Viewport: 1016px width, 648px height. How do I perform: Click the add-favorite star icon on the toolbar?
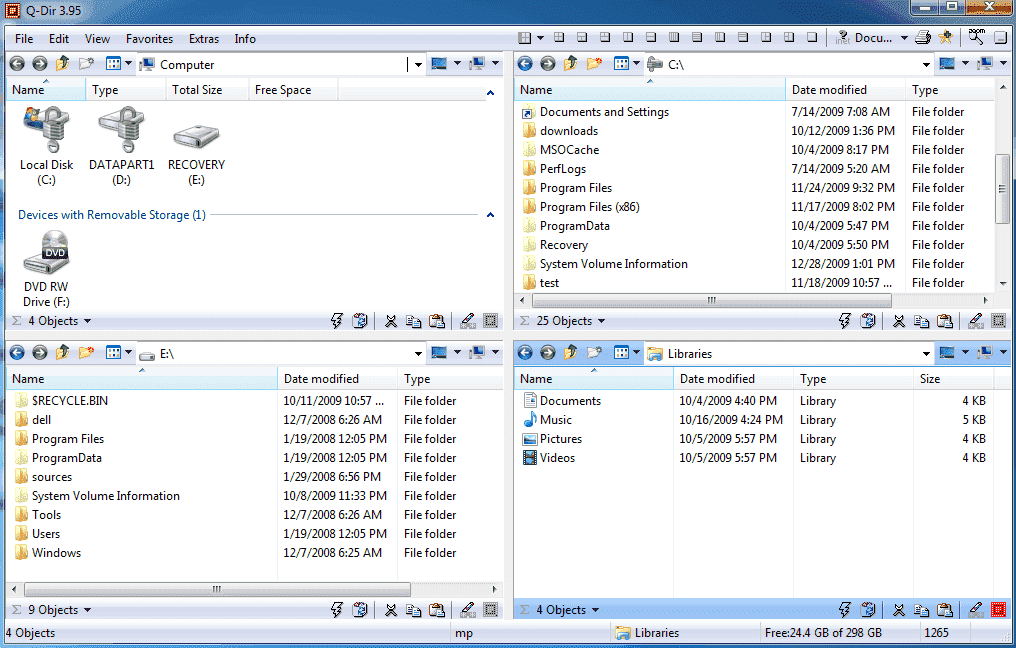click(x=947, y=37)
